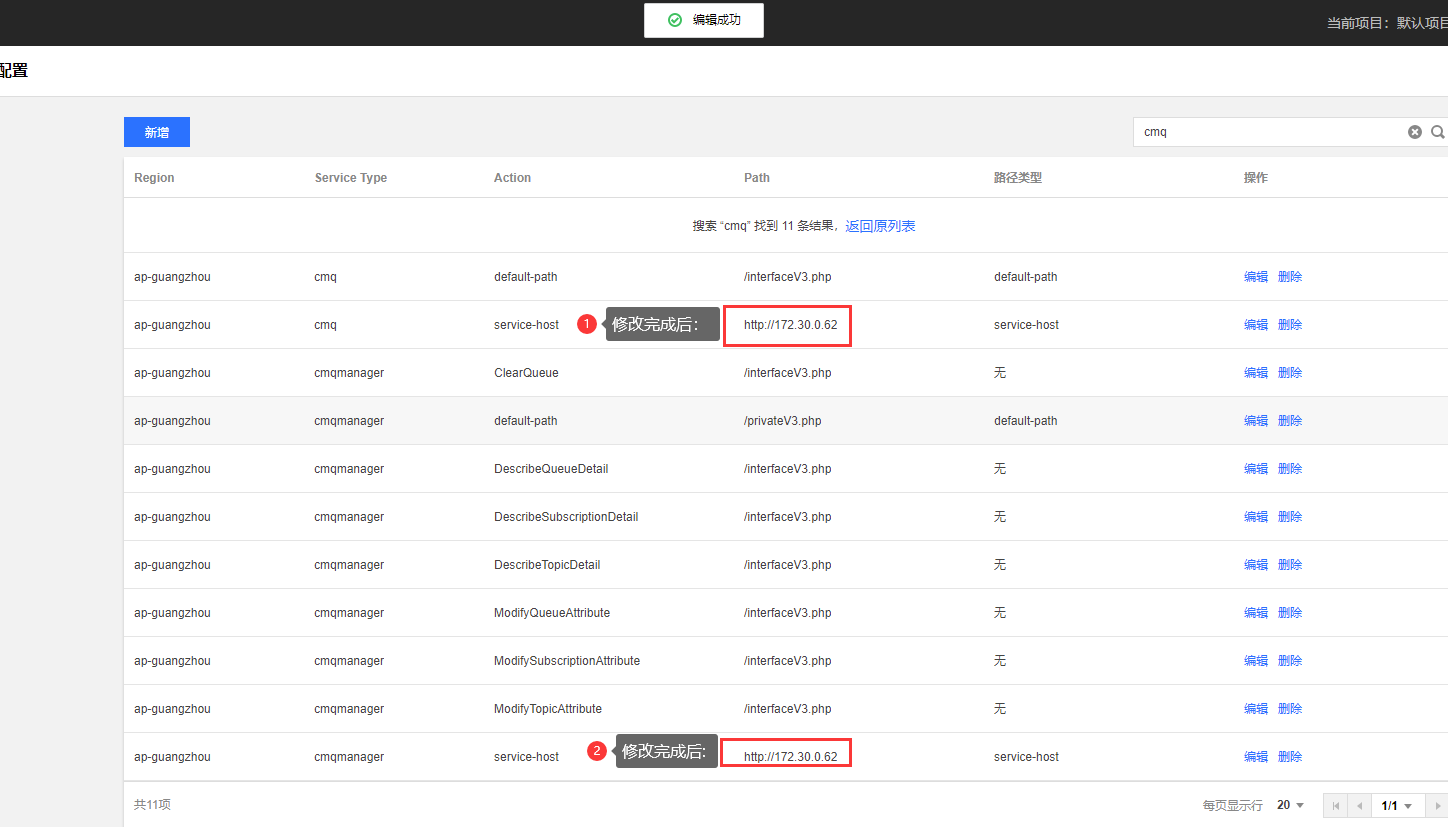
Task: Open the 1/1 page selector
Action: point(1397,805)
